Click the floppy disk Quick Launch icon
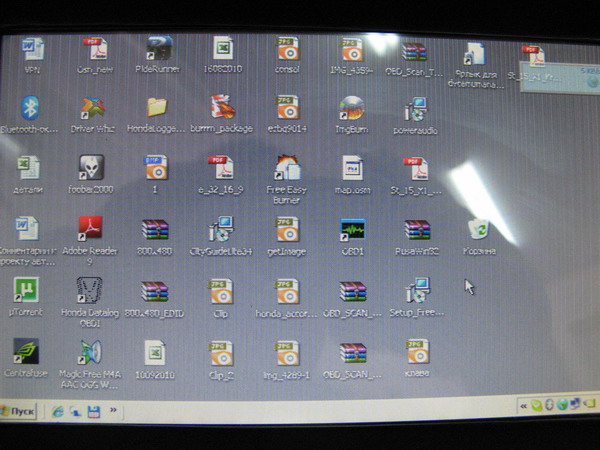This screenshot has width=600, height=450. click(x=94, y=412)
